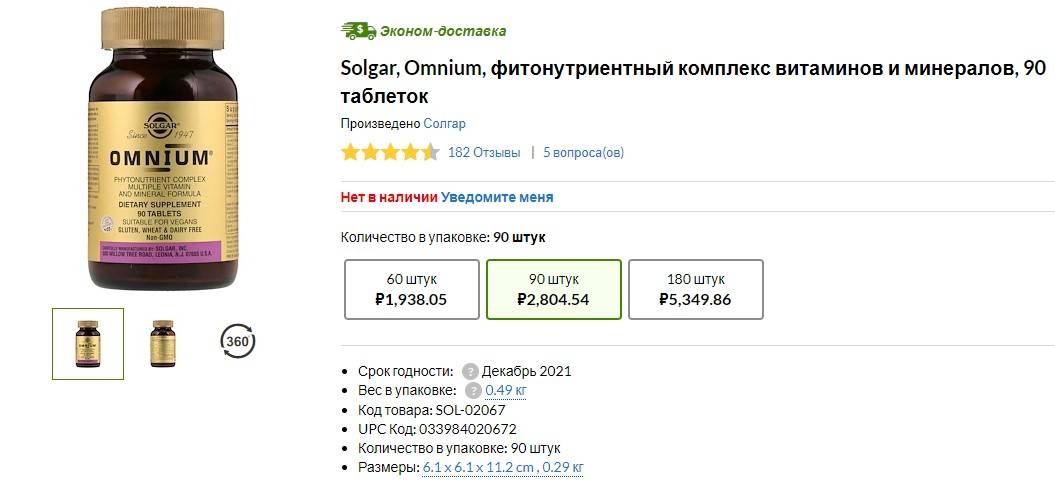Click the Уведомите меня notify link

click(497, 197)
